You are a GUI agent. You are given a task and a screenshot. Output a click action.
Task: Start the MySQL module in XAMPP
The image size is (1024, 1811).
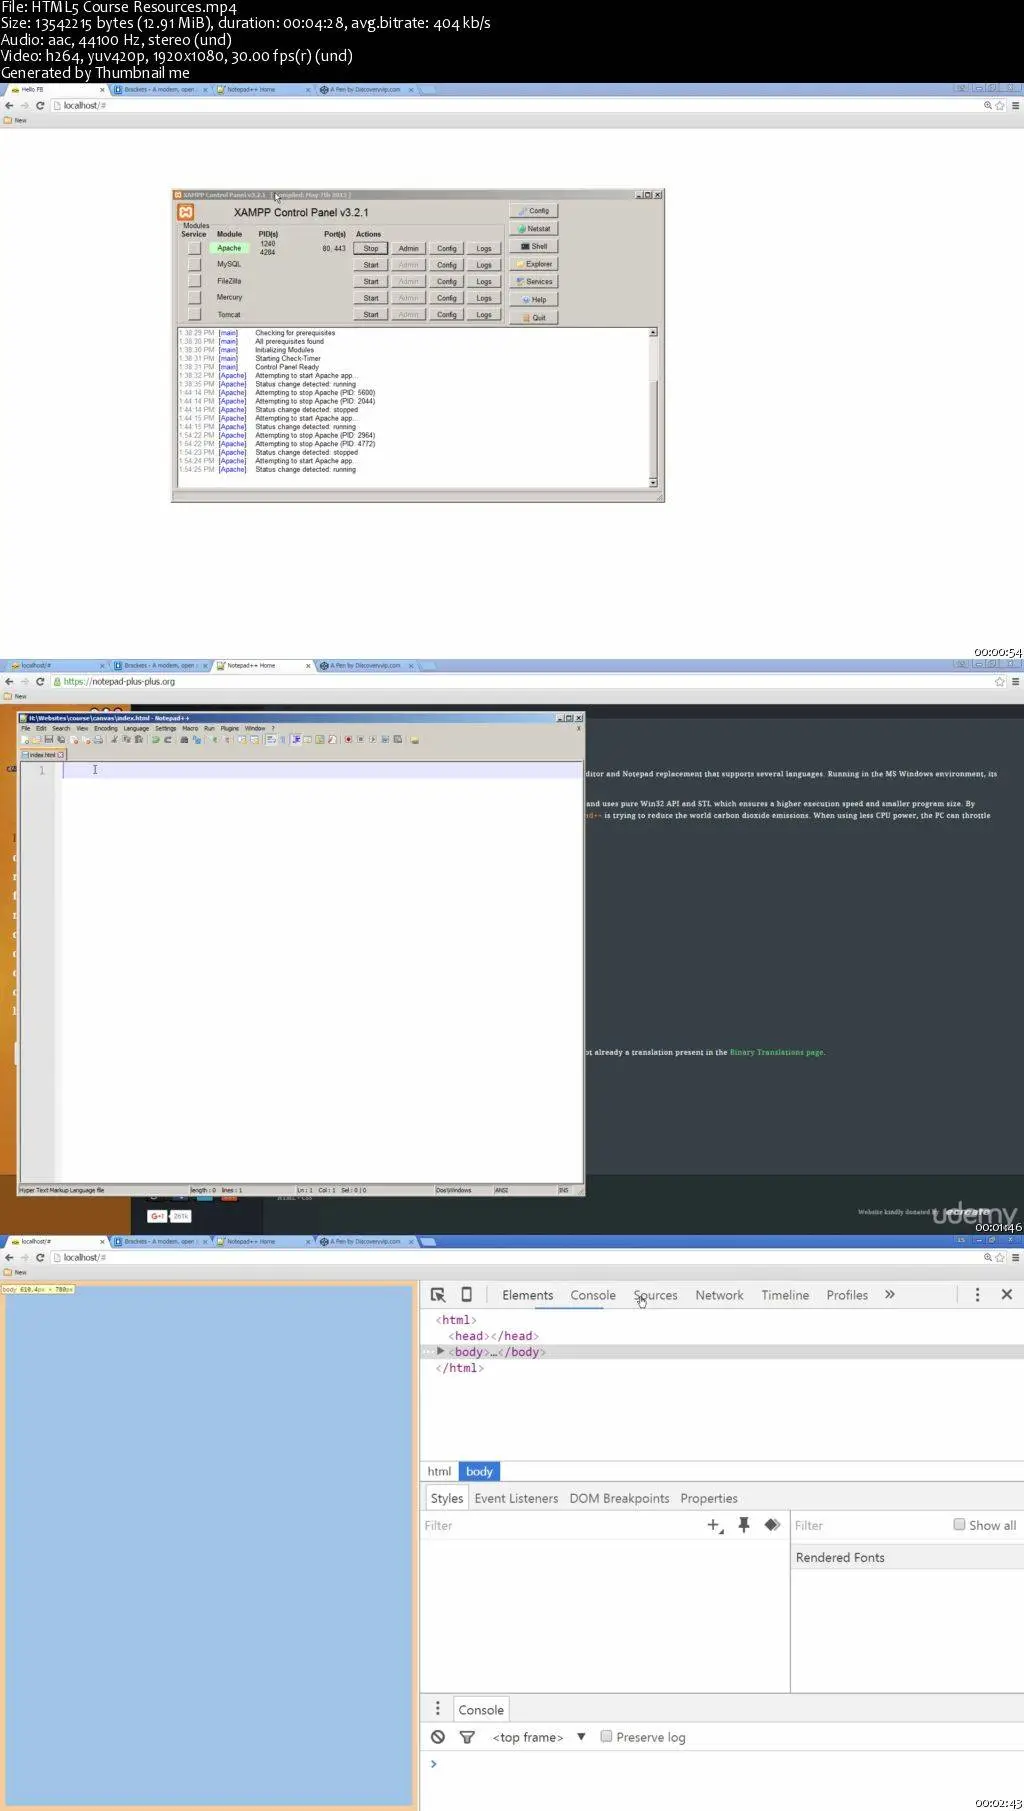(371, 265)
